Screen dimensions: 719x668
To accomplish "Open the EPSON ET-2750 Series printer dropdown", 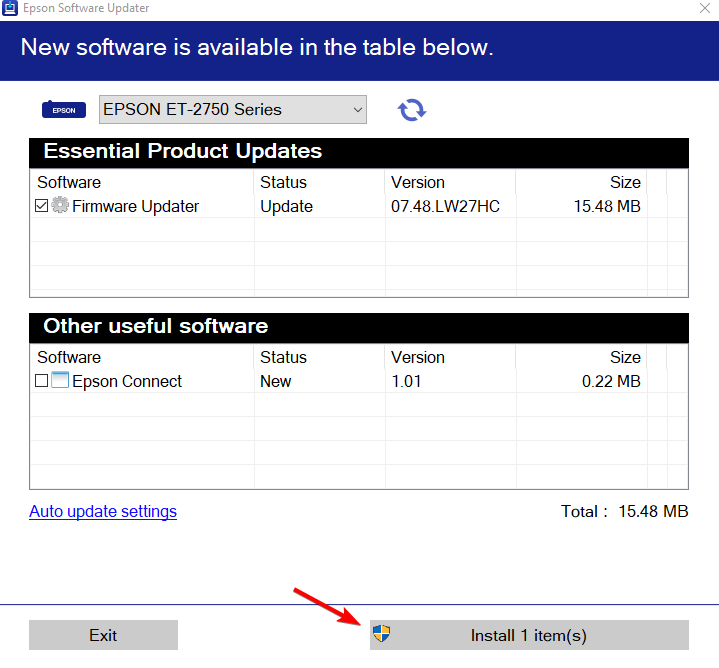I will [x=233, y=110].
